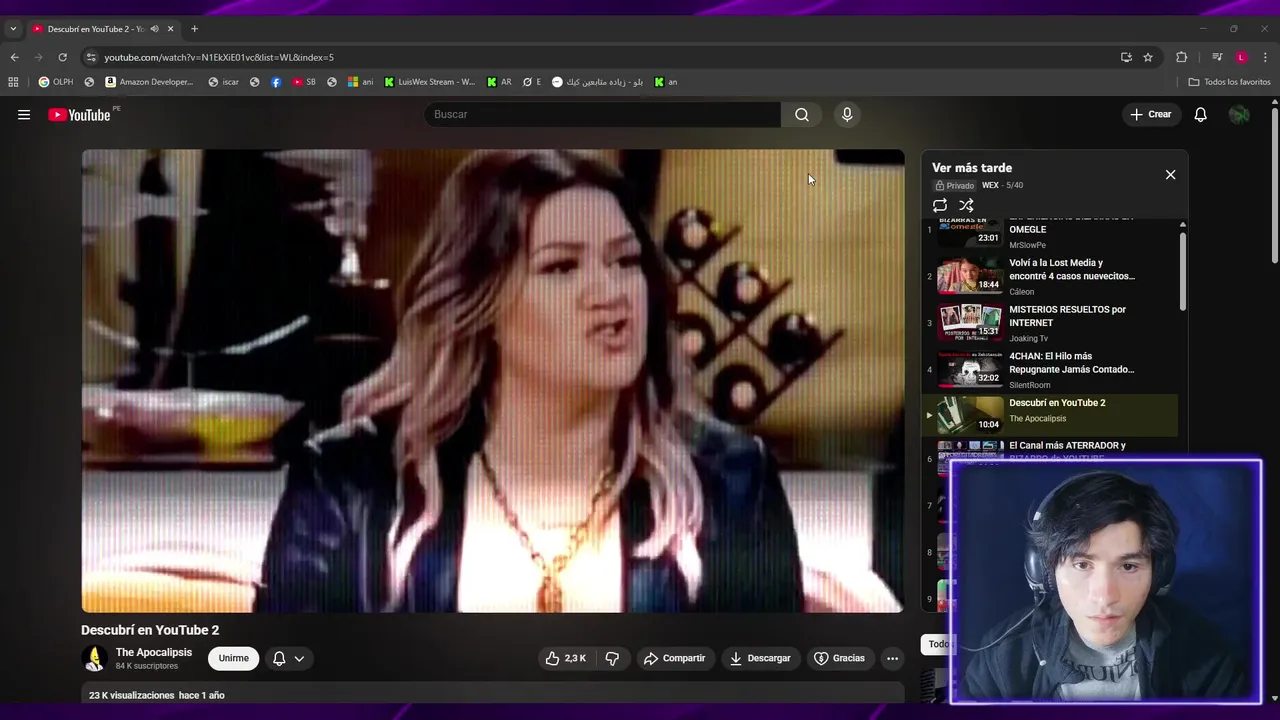The image size is (1280, 720).
Task: Open a new browser tab
Action: (194, 29)
